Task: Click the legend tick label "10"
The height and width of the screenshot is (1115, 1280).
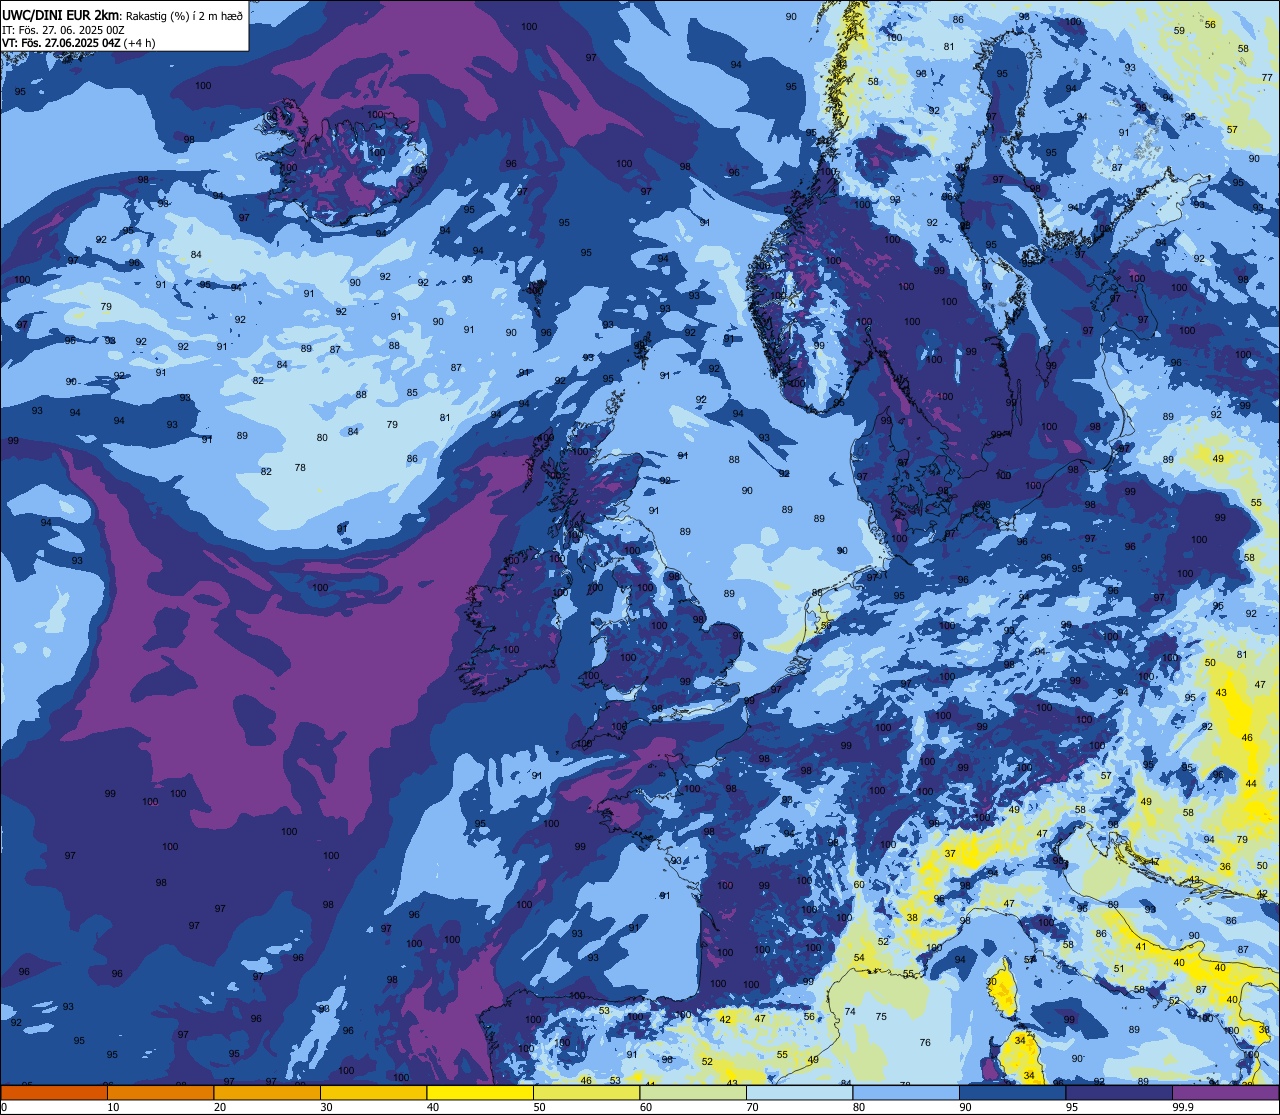Action: pyautogui.click(x=113, y=1107)
